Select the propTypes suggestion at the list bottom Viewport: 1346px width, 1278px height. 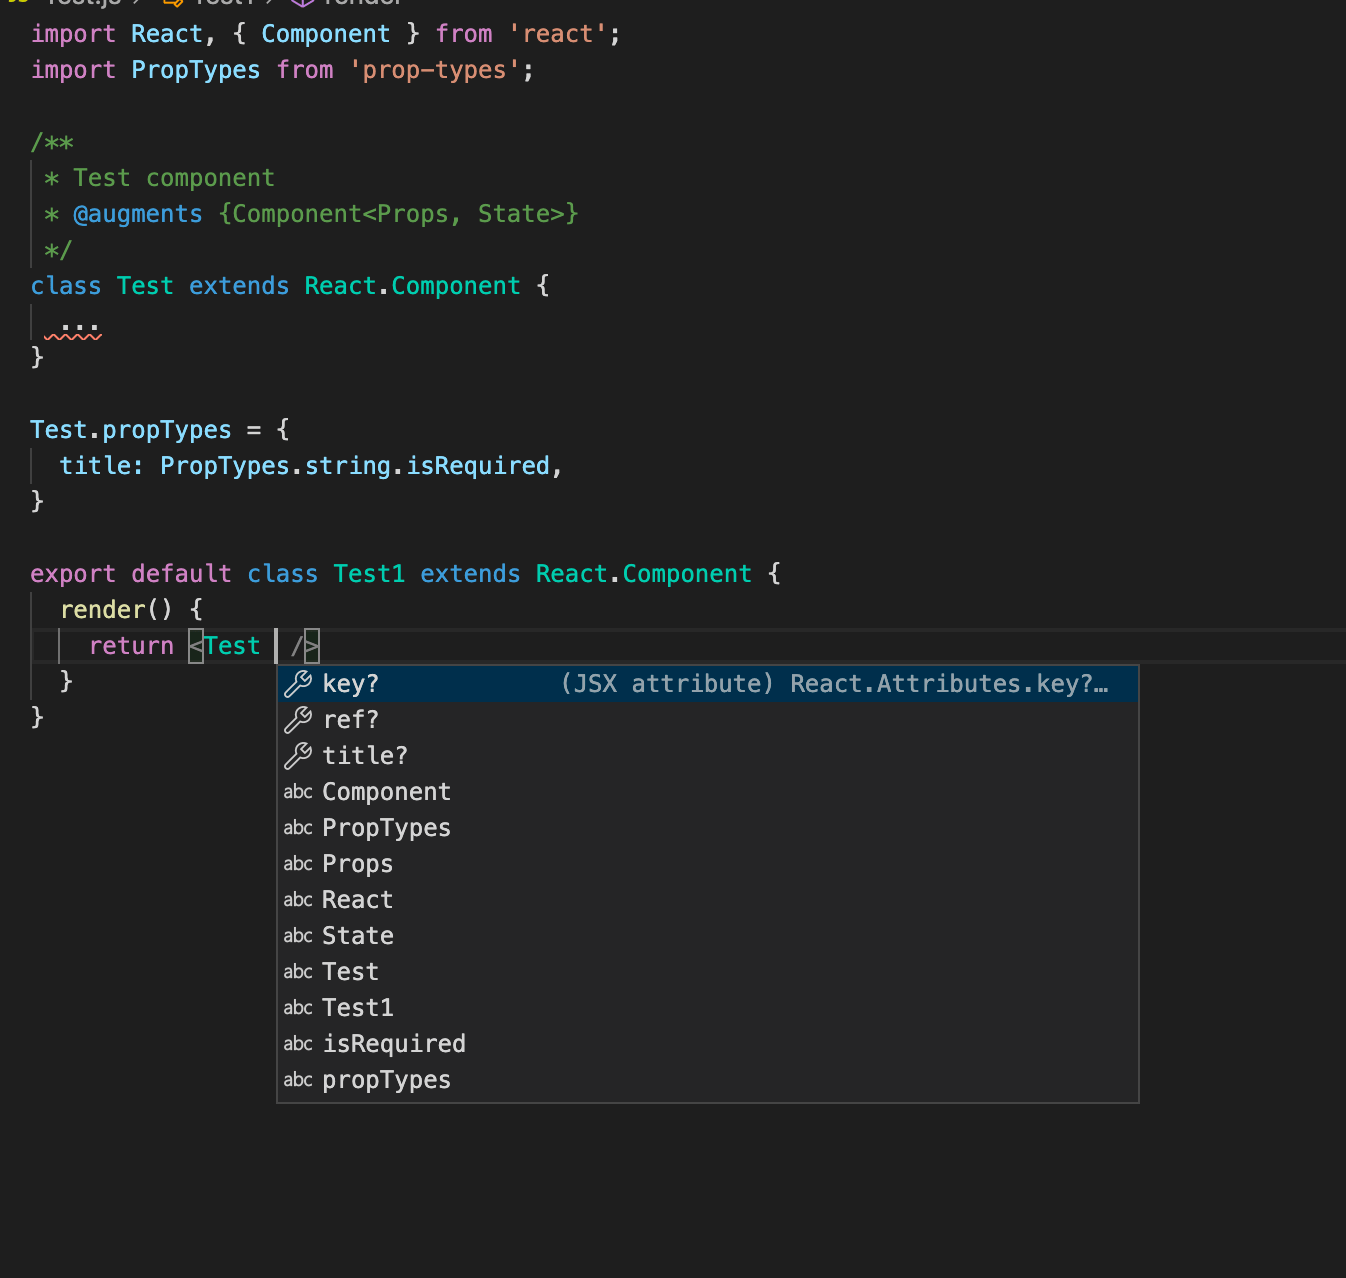386,1079
